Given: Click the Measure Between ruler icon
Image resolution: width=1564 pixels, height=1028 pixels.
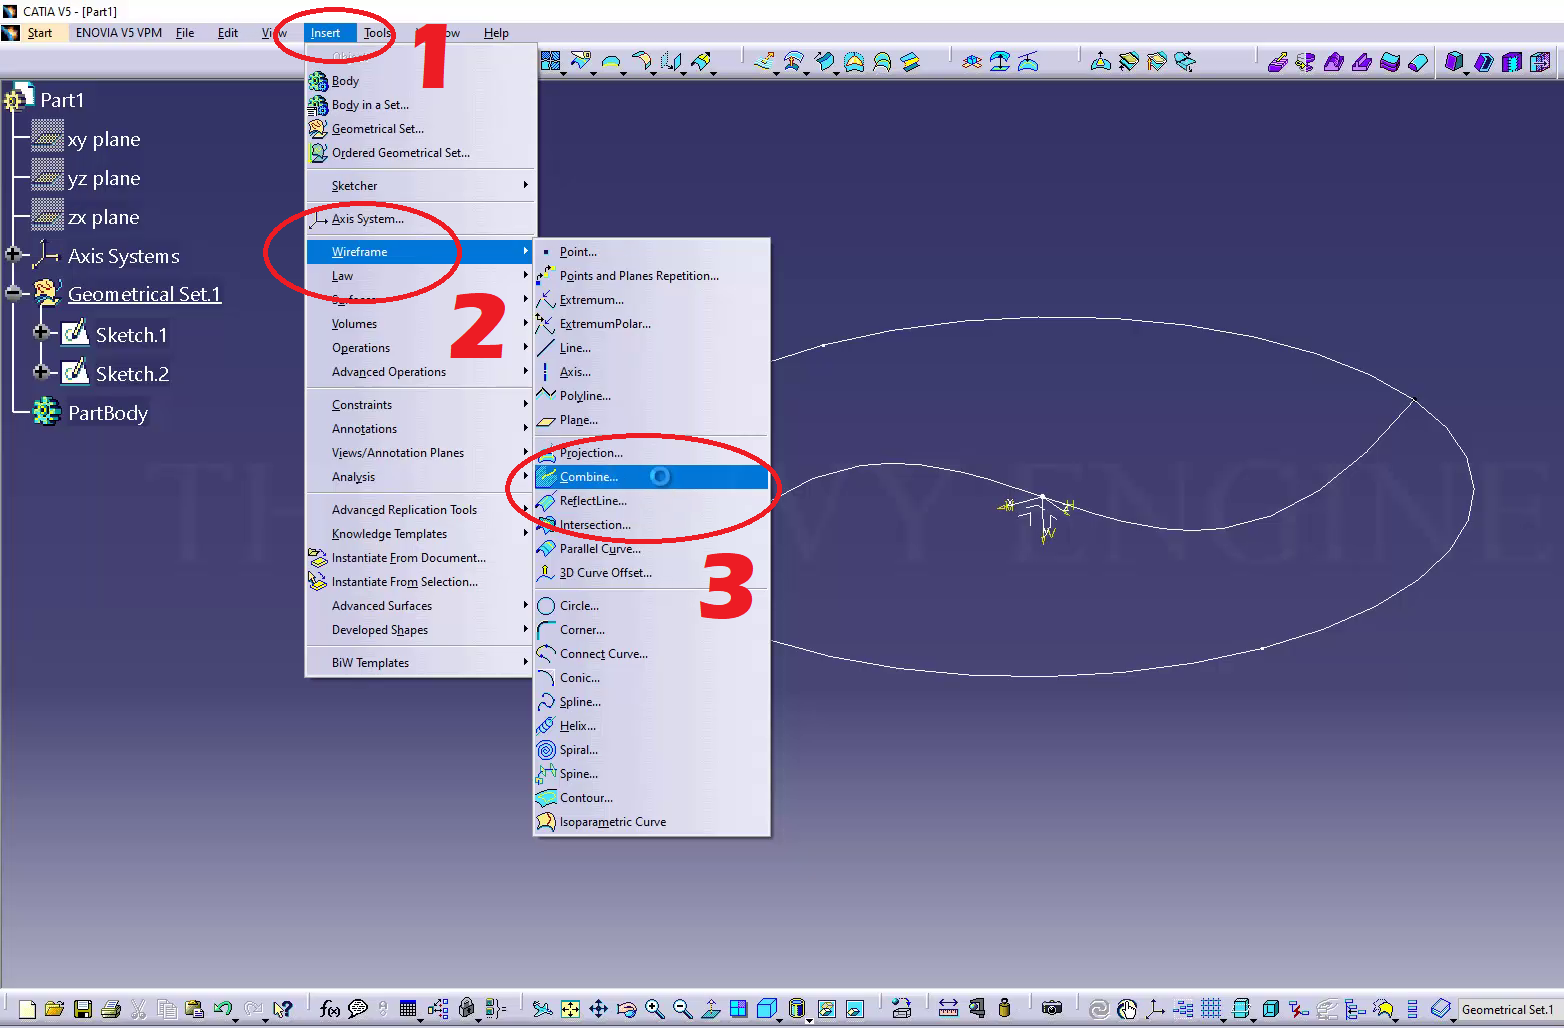Looking at the screenshot, I should coord(948,1008).
